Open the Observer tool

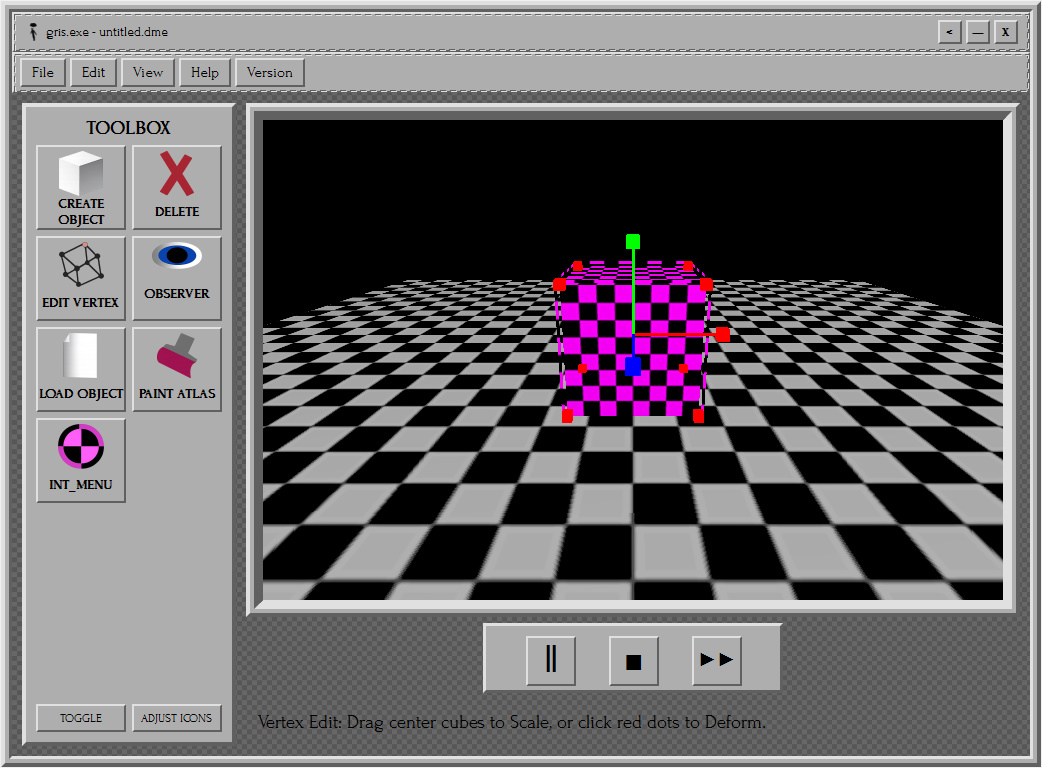tap(177, 278)
